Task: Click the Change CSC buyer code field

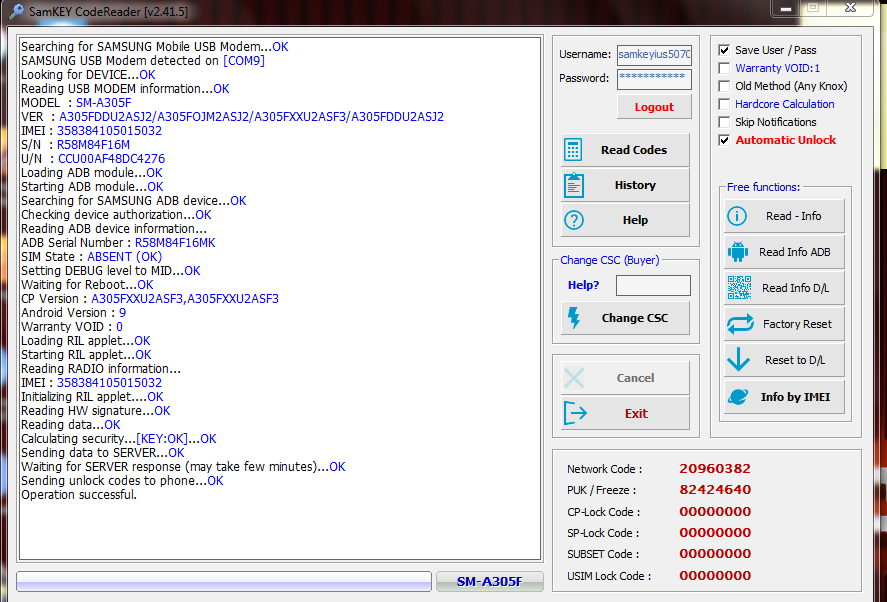Action: pyautogui.click(x=653, y=285)
